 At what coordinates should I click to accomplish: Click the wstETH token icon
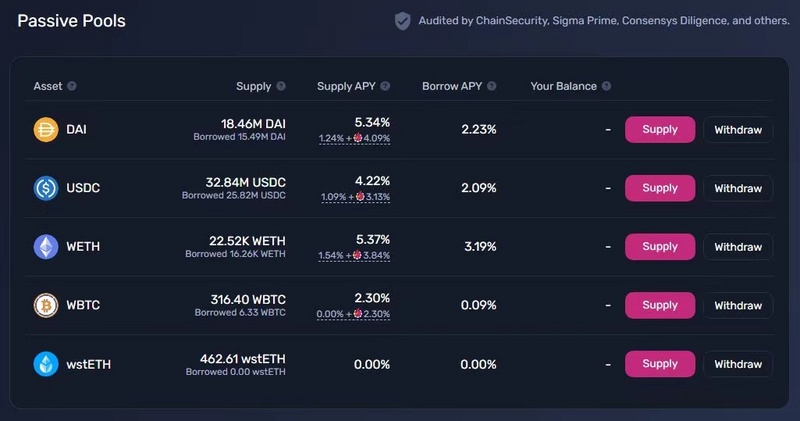click(46, 364)
